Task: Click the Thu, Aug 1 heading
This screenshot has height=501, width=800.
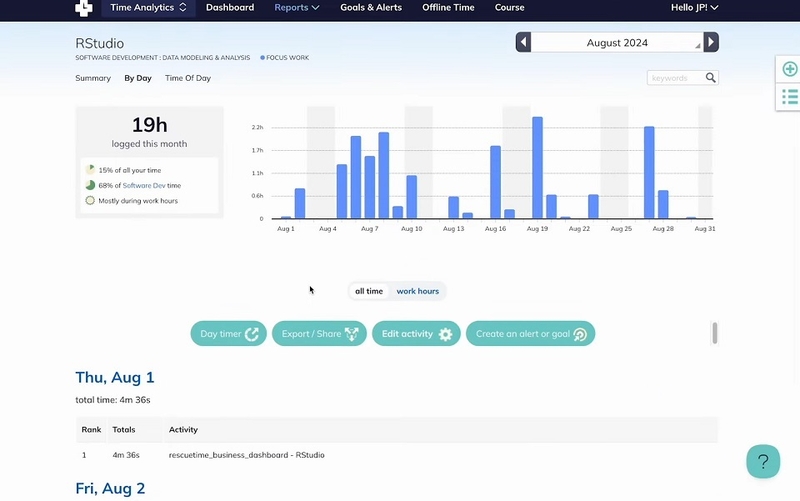Action: point(115,378)
